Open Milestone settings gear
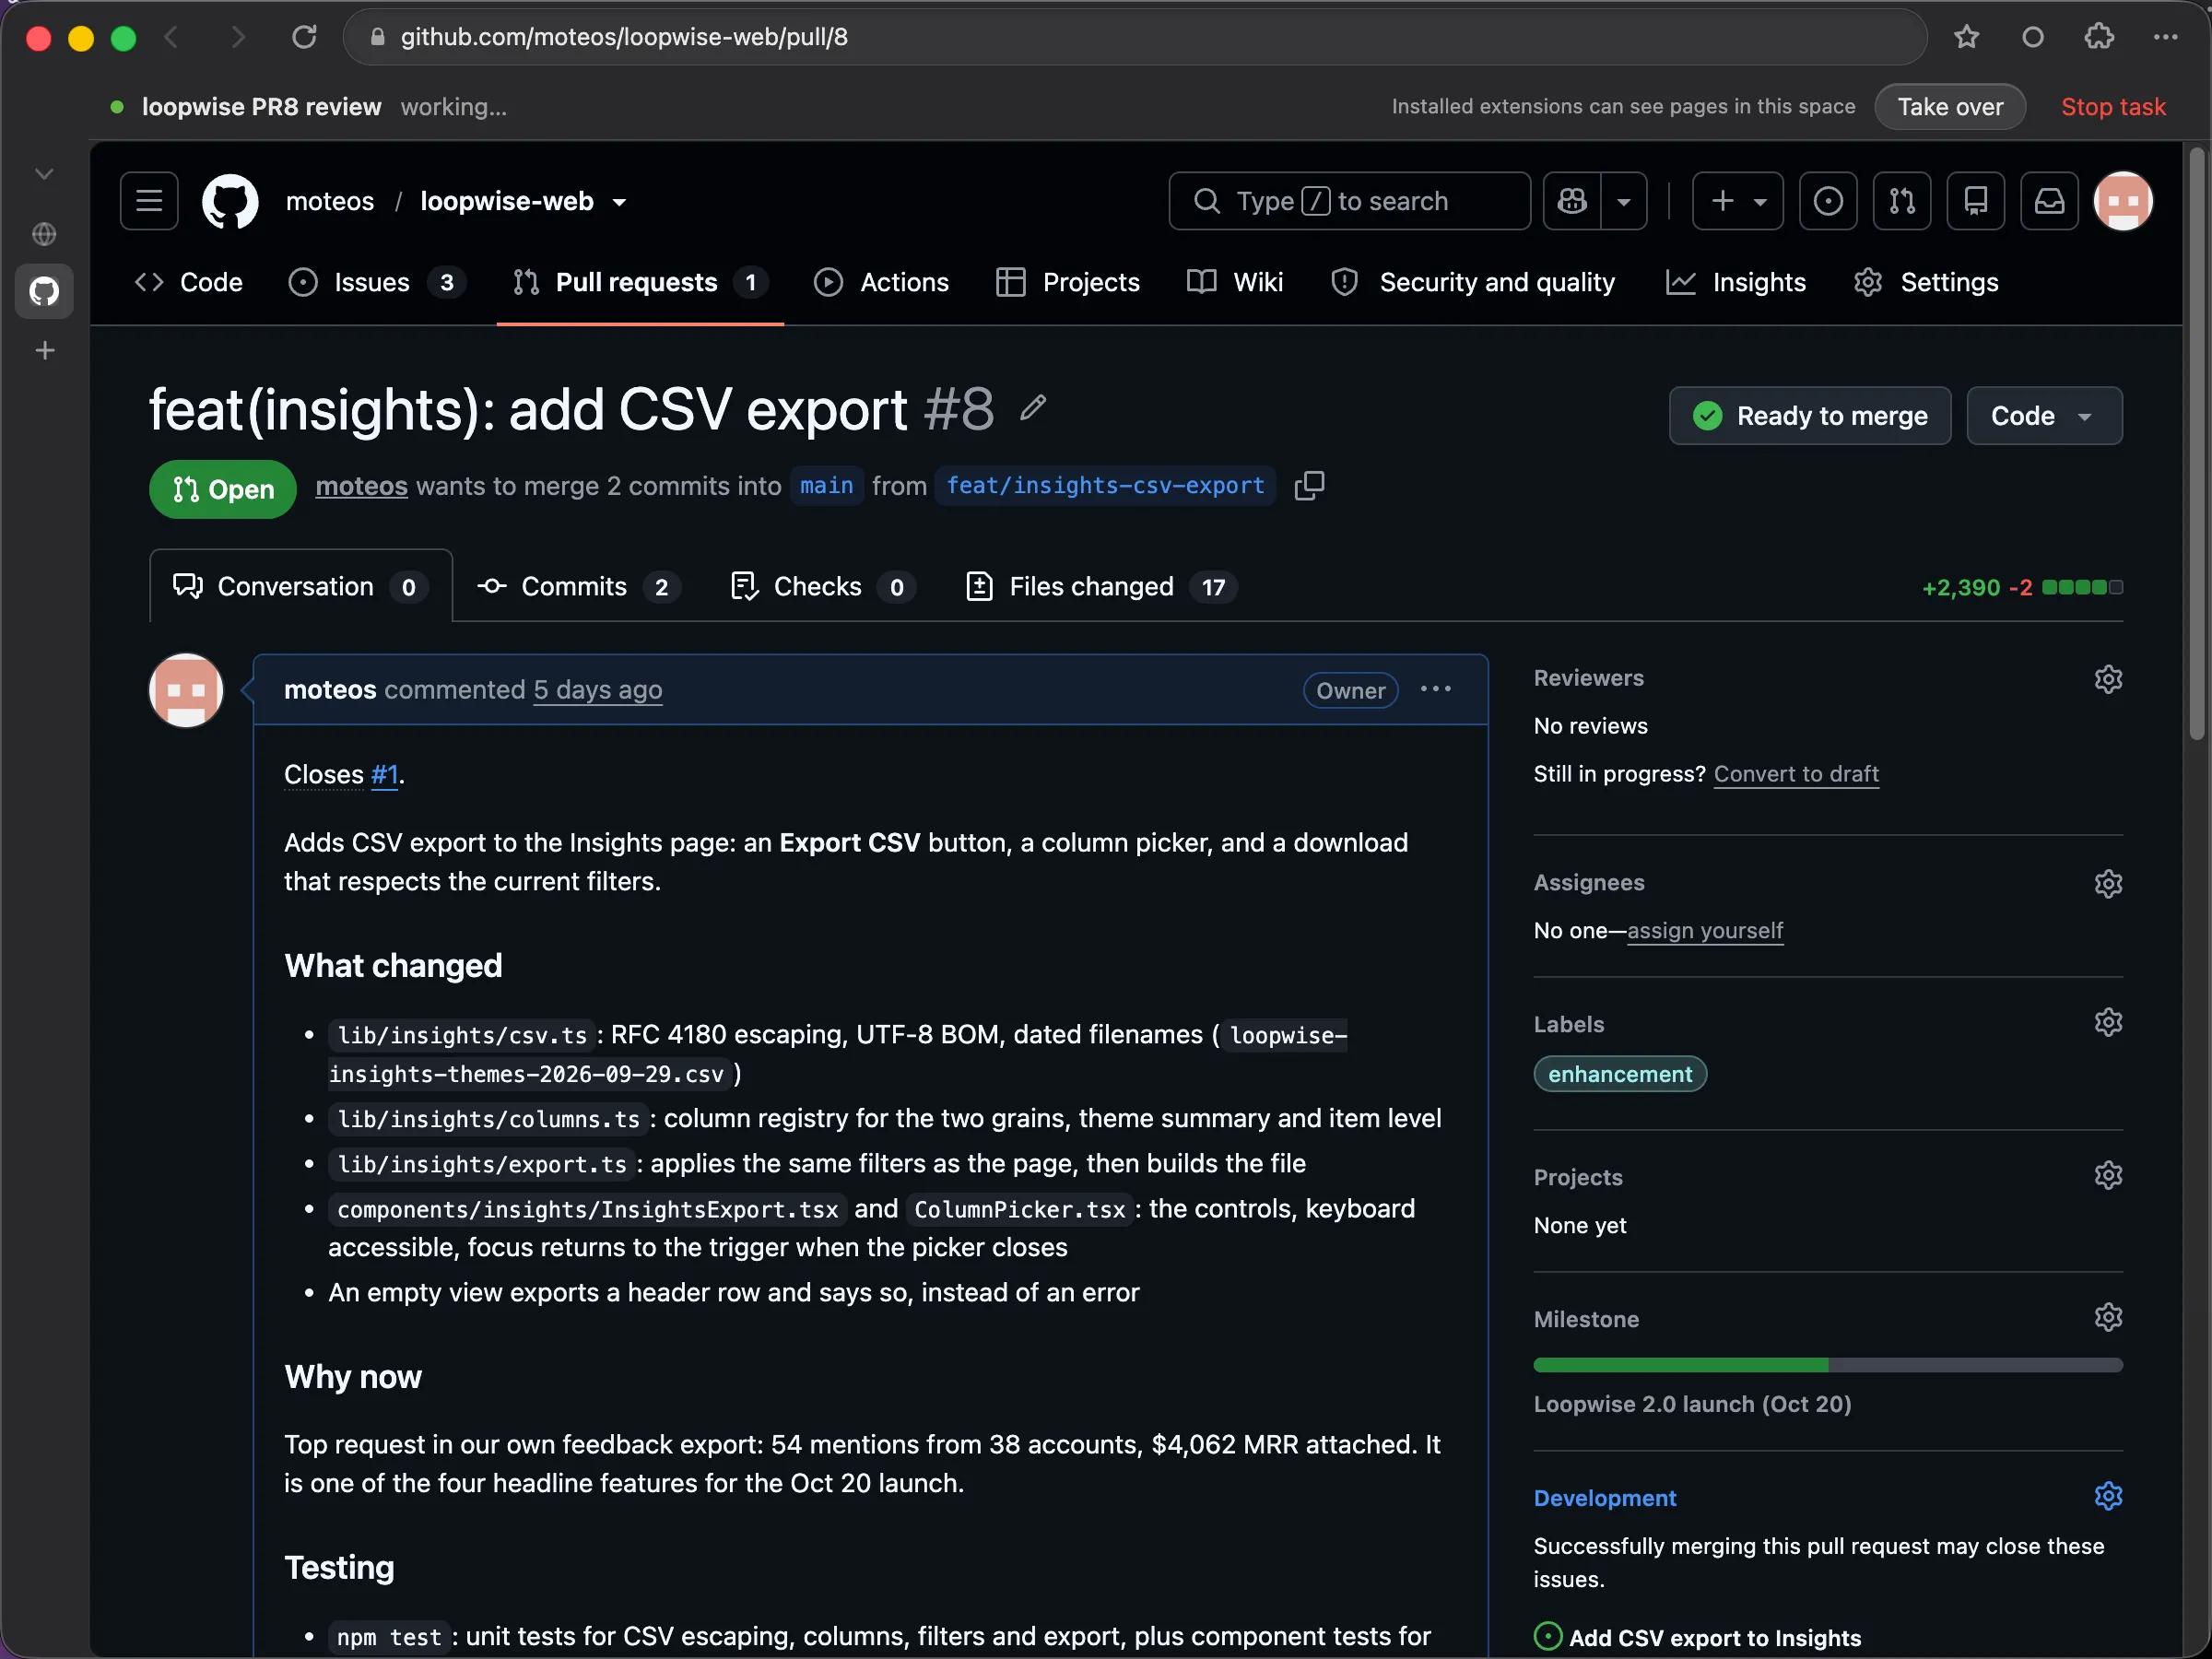The image size is (2212, 1659). click(x=2108, y=1317)
